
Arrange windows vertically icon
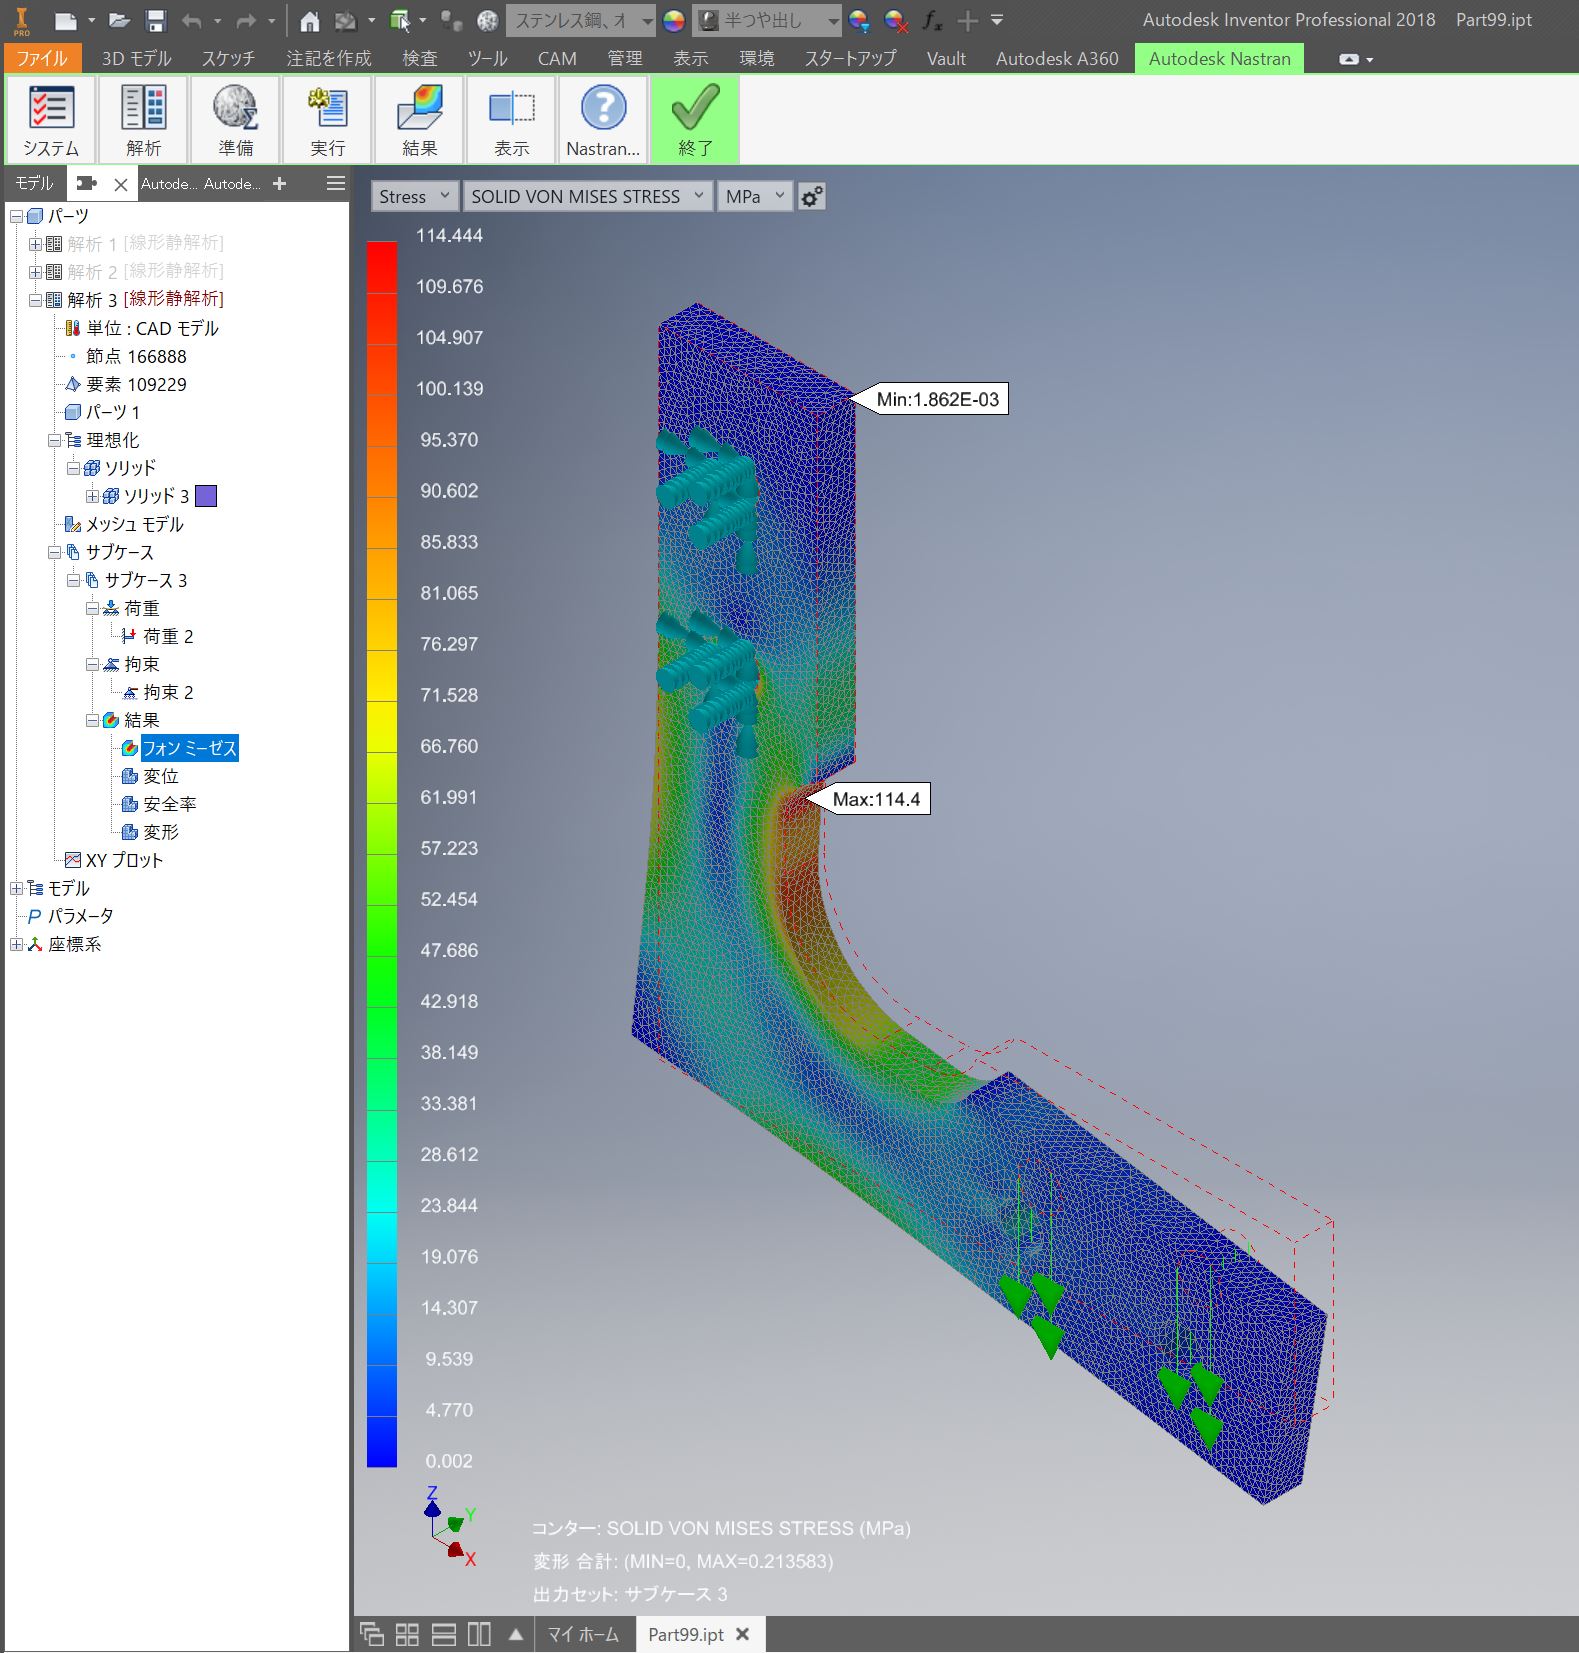480,1634
